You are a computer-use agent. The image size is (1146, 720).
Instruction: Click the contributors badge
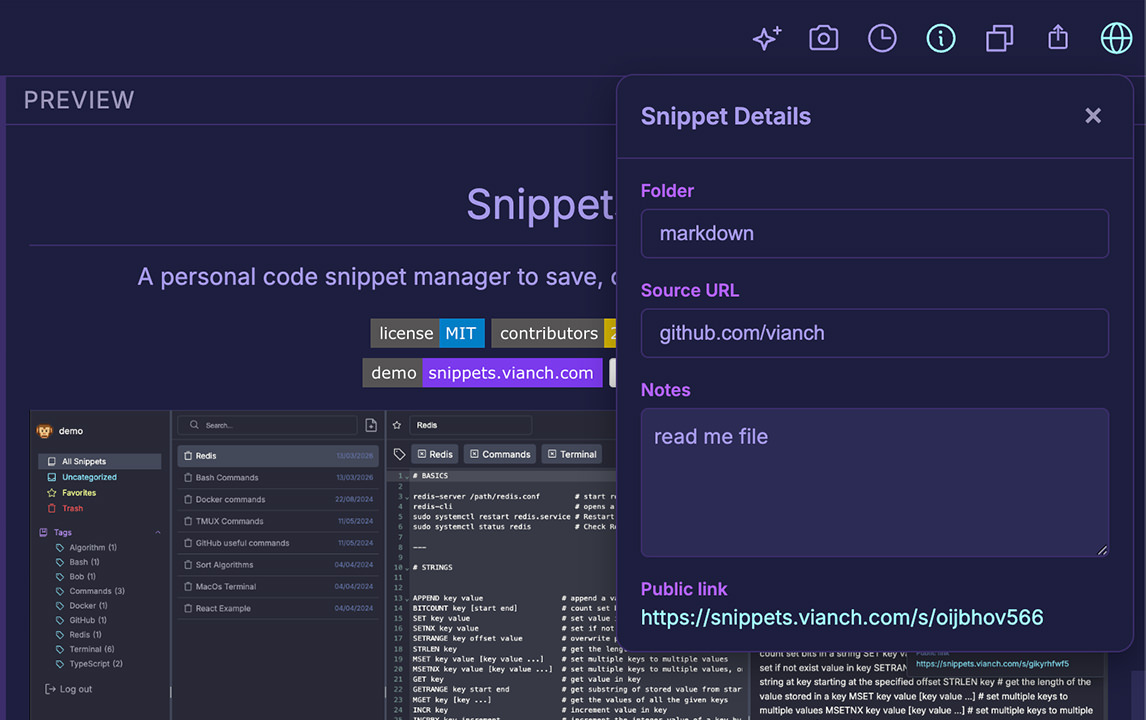pyautogui.click(x=553, y=333)
